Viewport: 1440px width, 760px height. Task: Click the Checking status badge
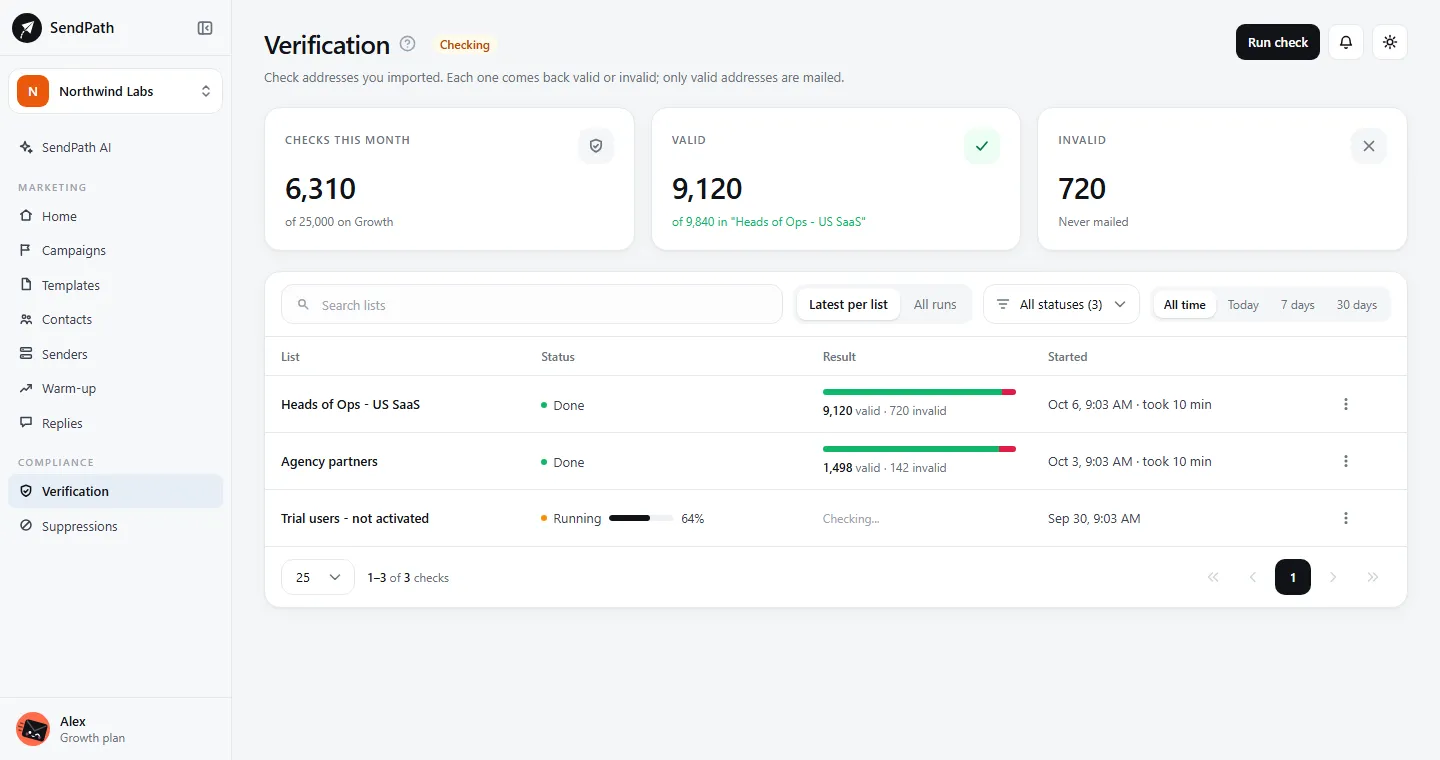click(465, 45)
